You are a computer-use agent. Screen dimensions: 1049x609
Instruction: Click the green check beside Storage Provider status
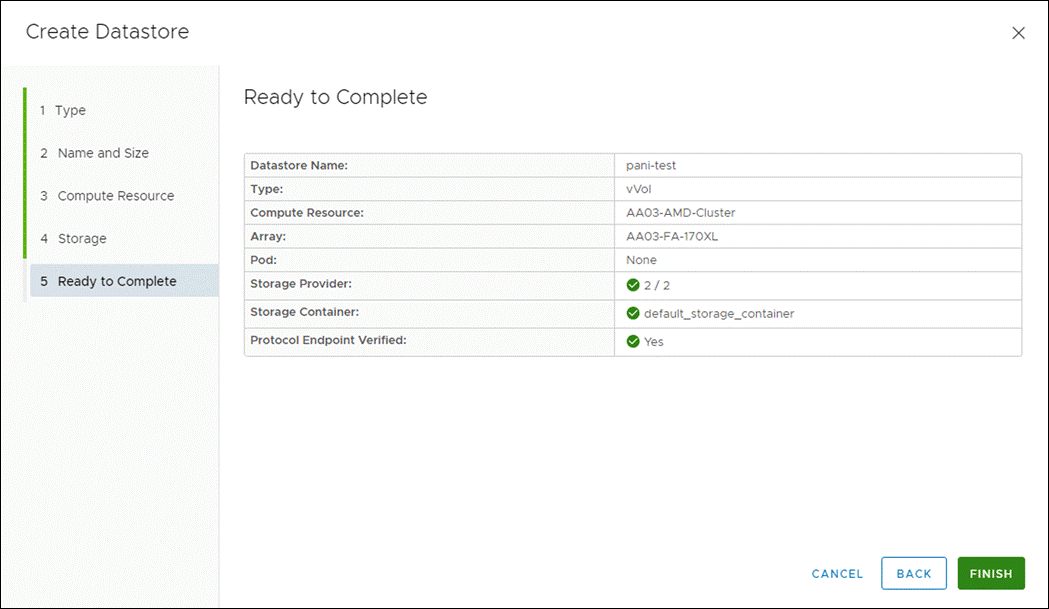pos(633,284)
